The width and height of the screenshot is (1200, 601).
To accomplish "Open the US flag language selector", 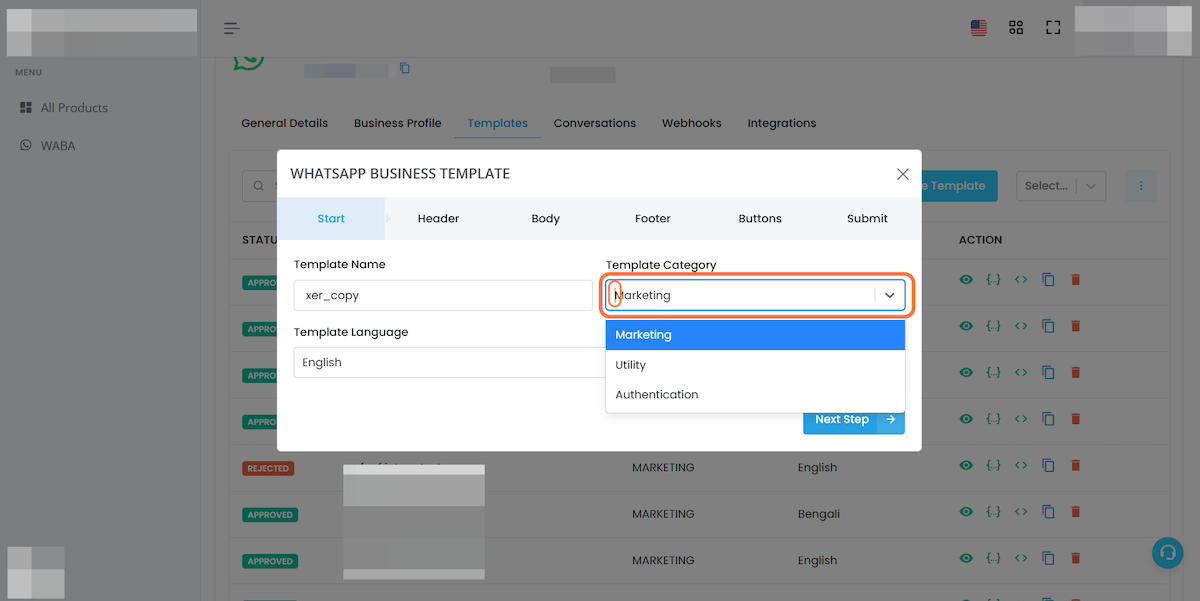I will [979, 28].
